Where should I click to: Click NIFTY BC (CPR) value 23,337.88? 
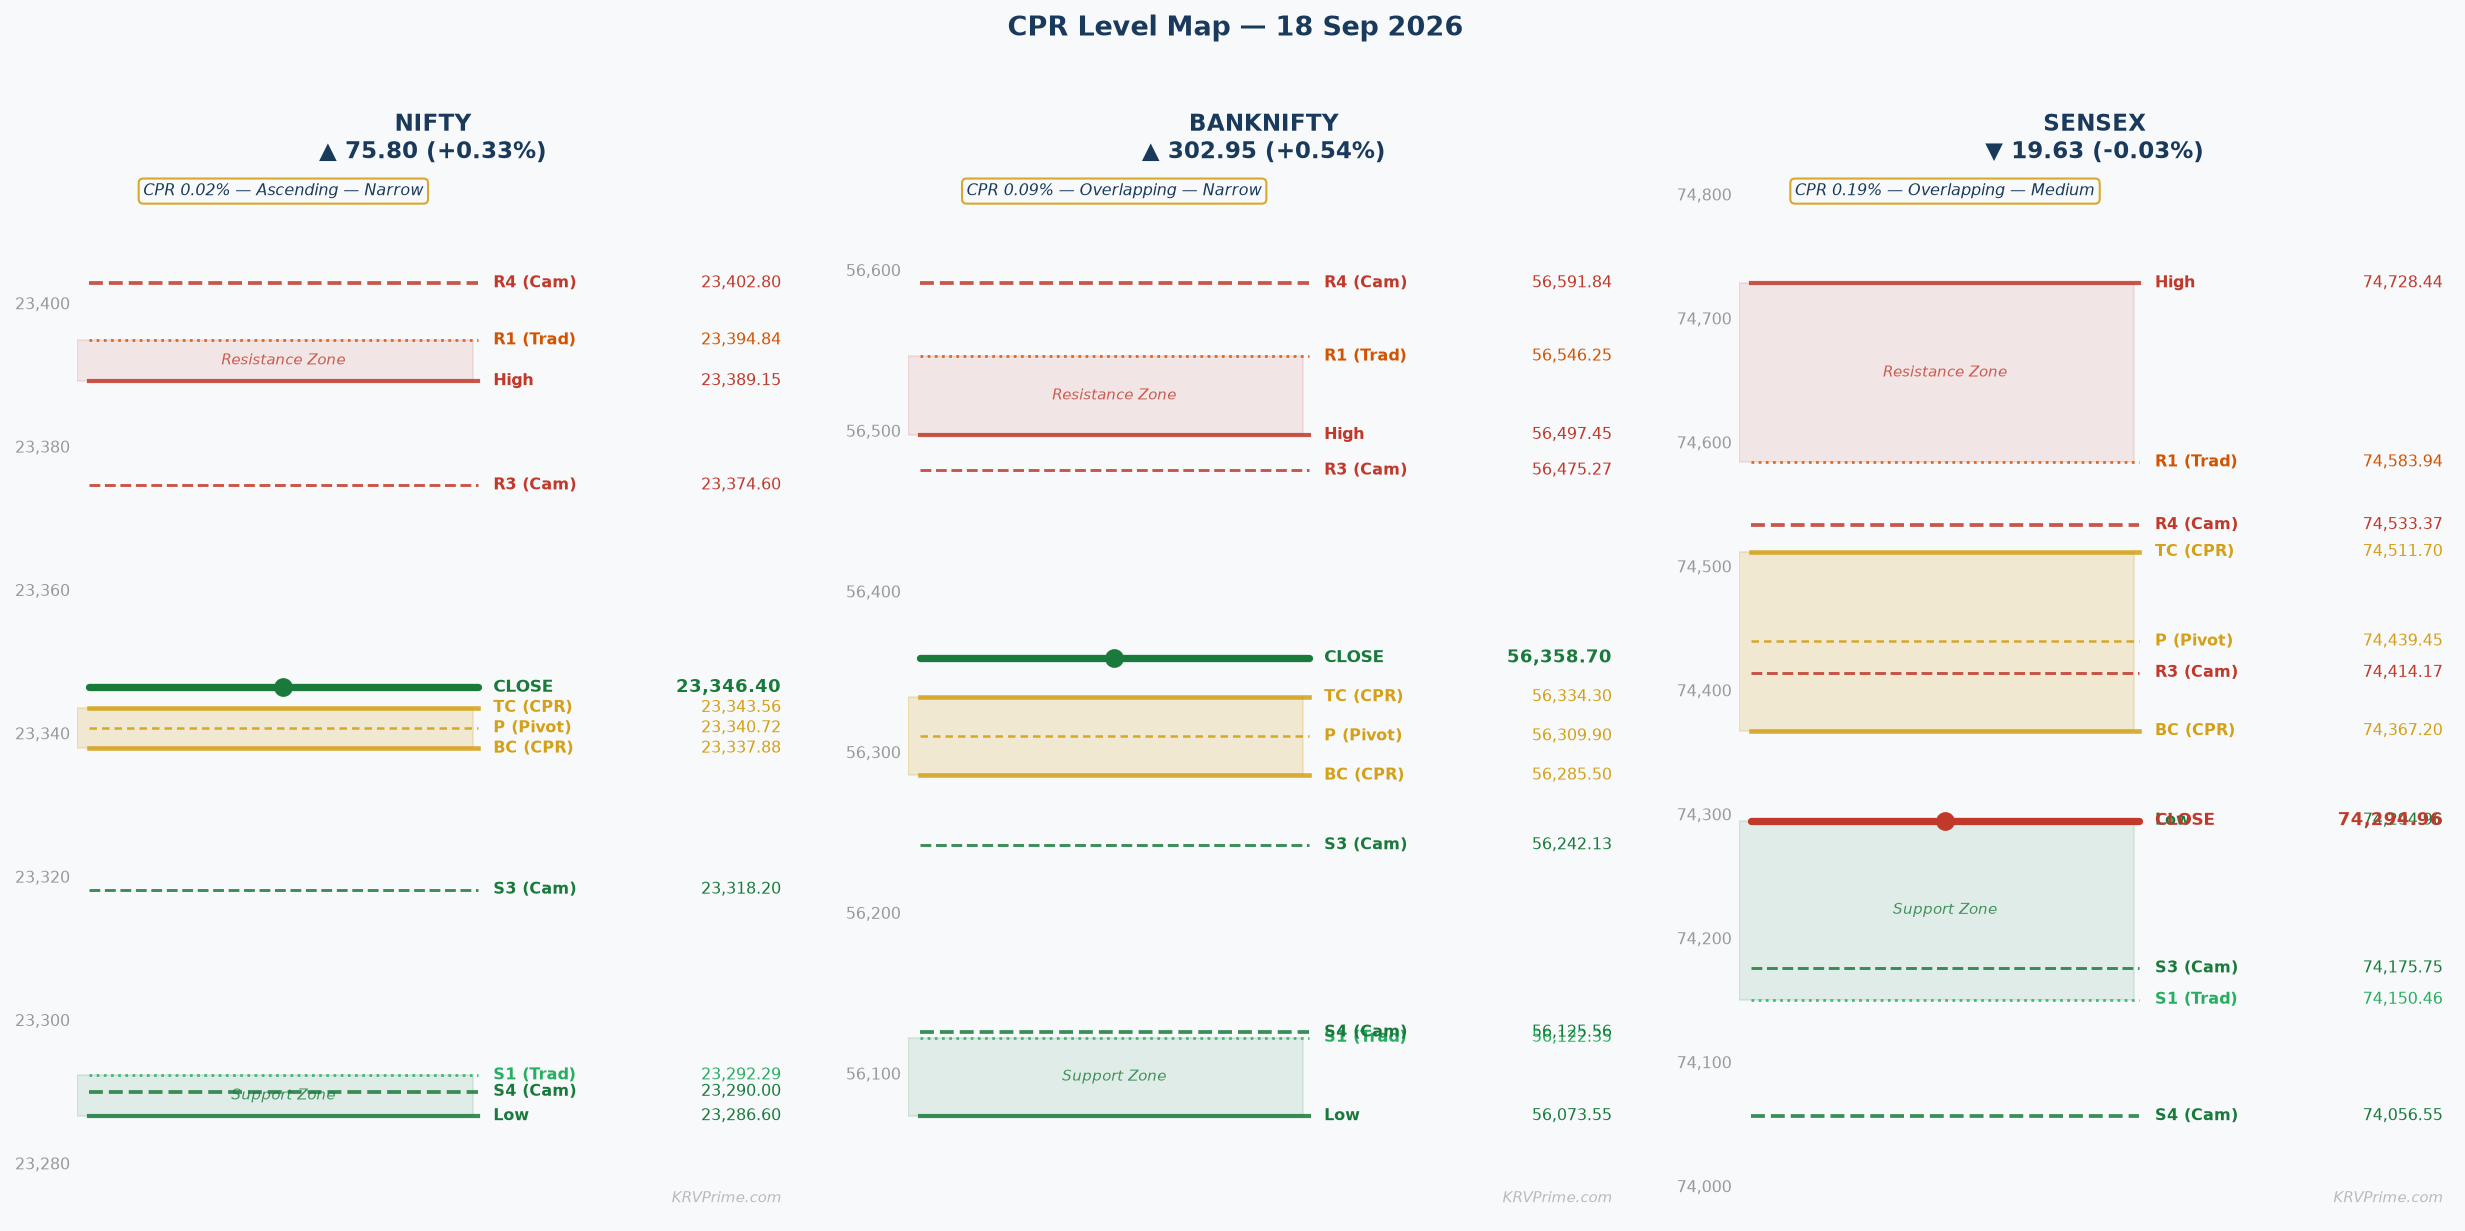(741, 748)
